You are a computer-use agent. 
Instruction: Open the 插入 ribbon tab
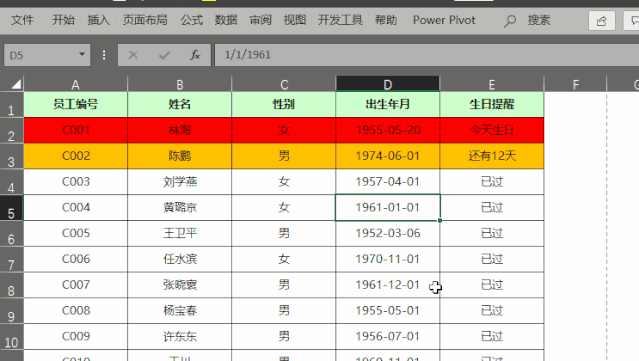(99, 20)
